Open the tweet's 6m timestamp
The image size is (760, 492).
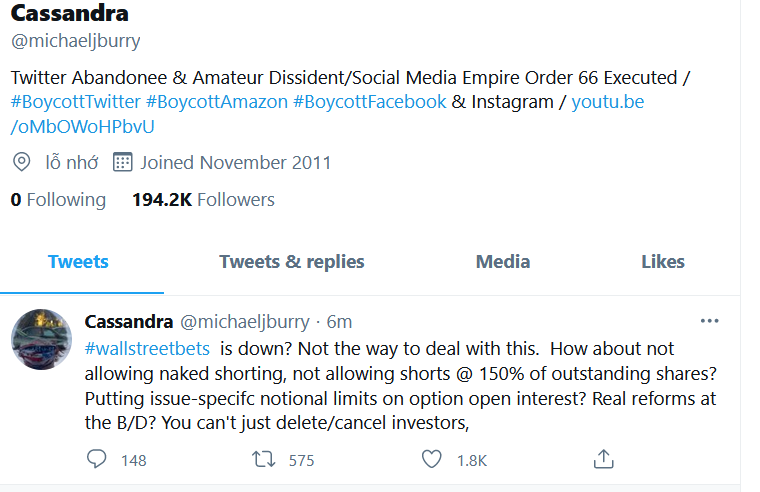[x=340, y=322]
